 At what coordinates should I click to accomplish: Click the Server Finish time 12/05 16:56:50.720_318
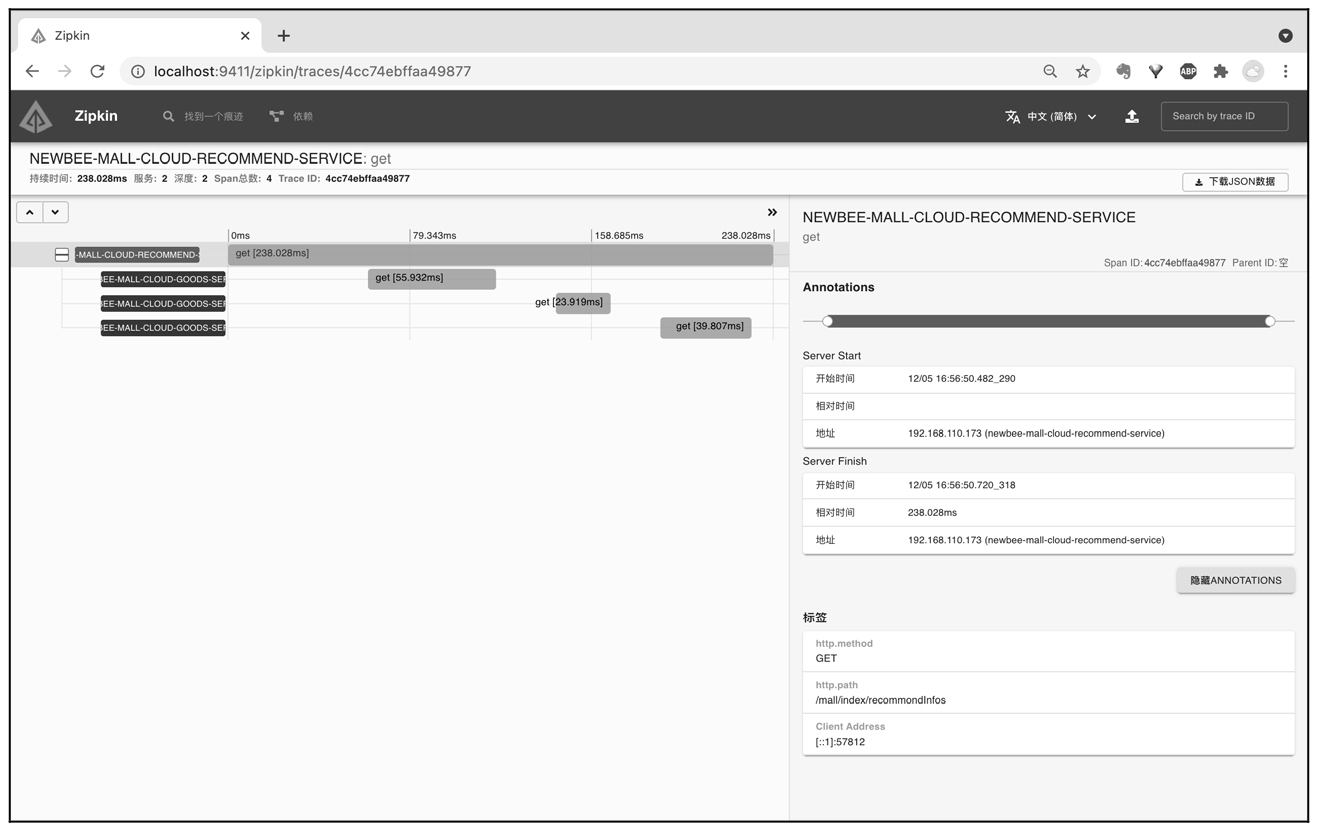click(x=962, y=485)
